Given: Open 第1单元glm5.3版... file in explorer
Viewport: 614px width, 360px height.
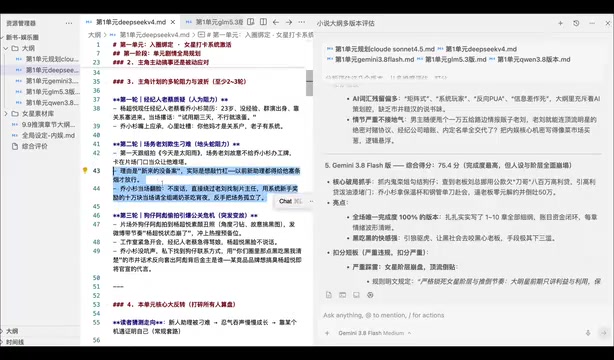Looking at the screenshot, I should click(52, 92).
